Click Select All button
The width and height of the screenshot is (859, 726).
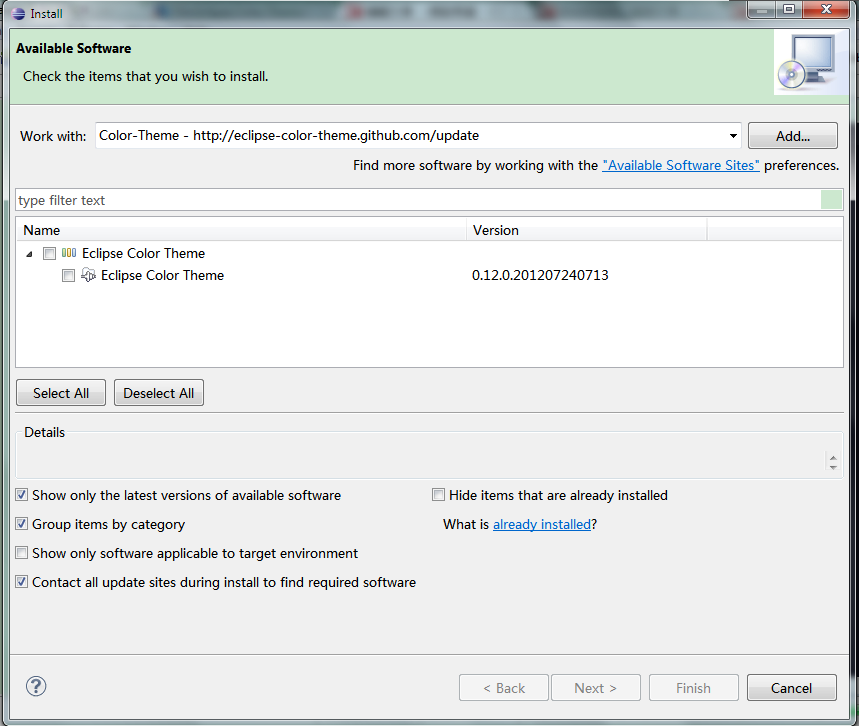pos(61,393)
